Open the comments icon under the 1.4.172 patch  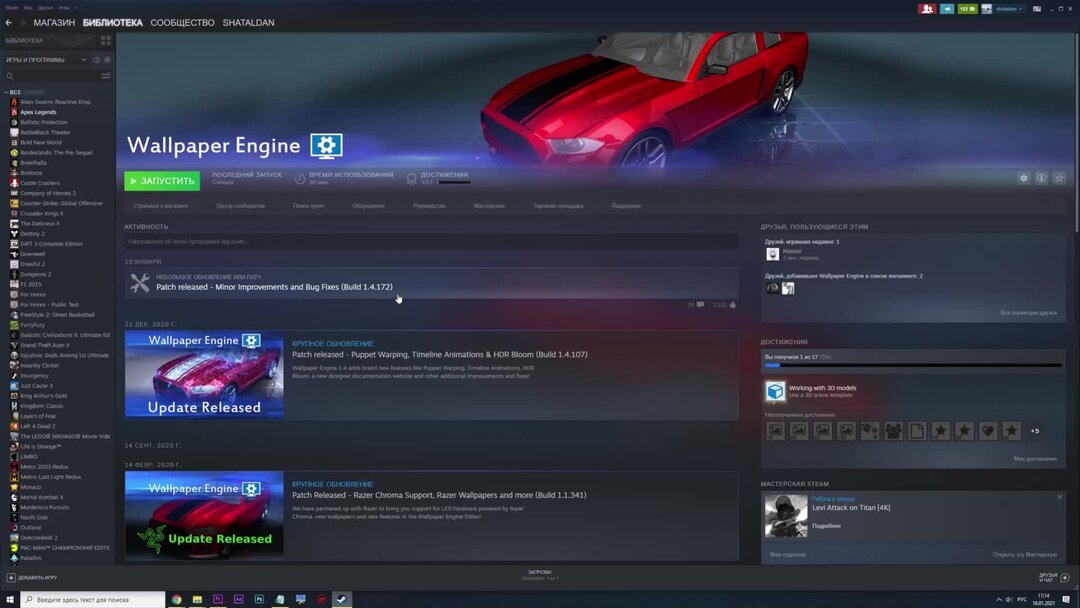(700, 304)
